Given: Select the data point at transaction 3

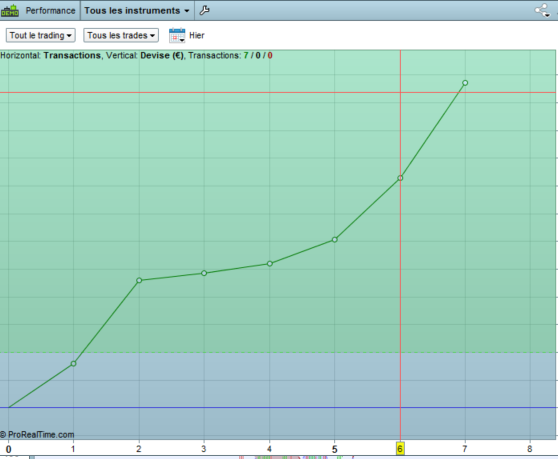Looking at the screenshot, I should pyautogui.click(x=204, y=273).
